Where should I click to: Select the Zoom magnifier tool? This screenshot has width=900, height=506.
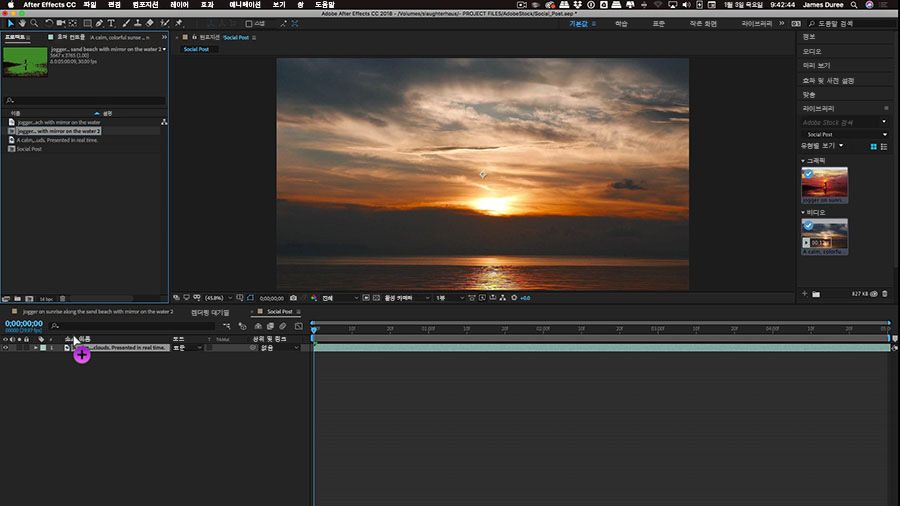(x=34, y=24)
